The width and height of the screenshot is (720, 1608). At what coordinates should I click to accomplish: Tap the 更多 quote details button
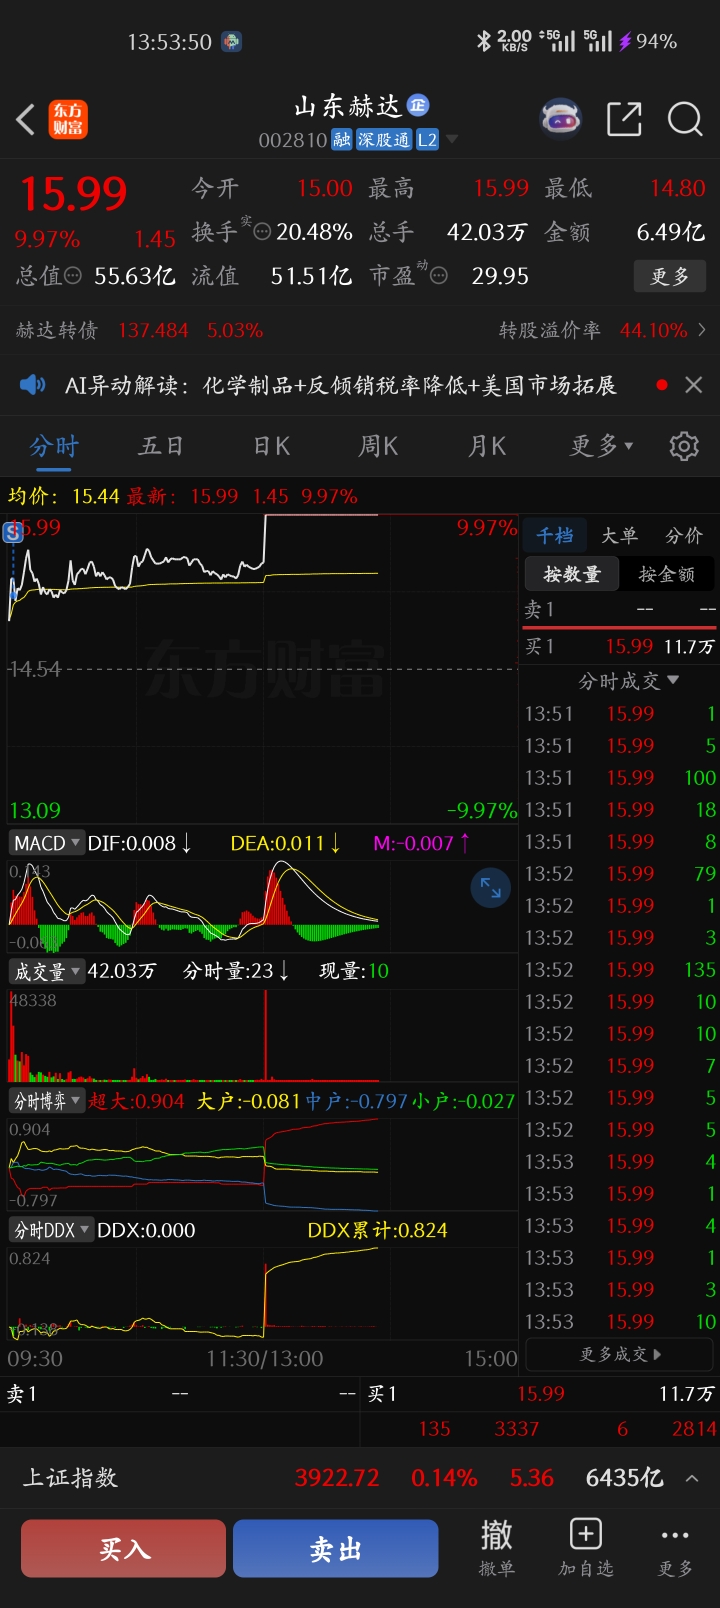tap(670, 276)
